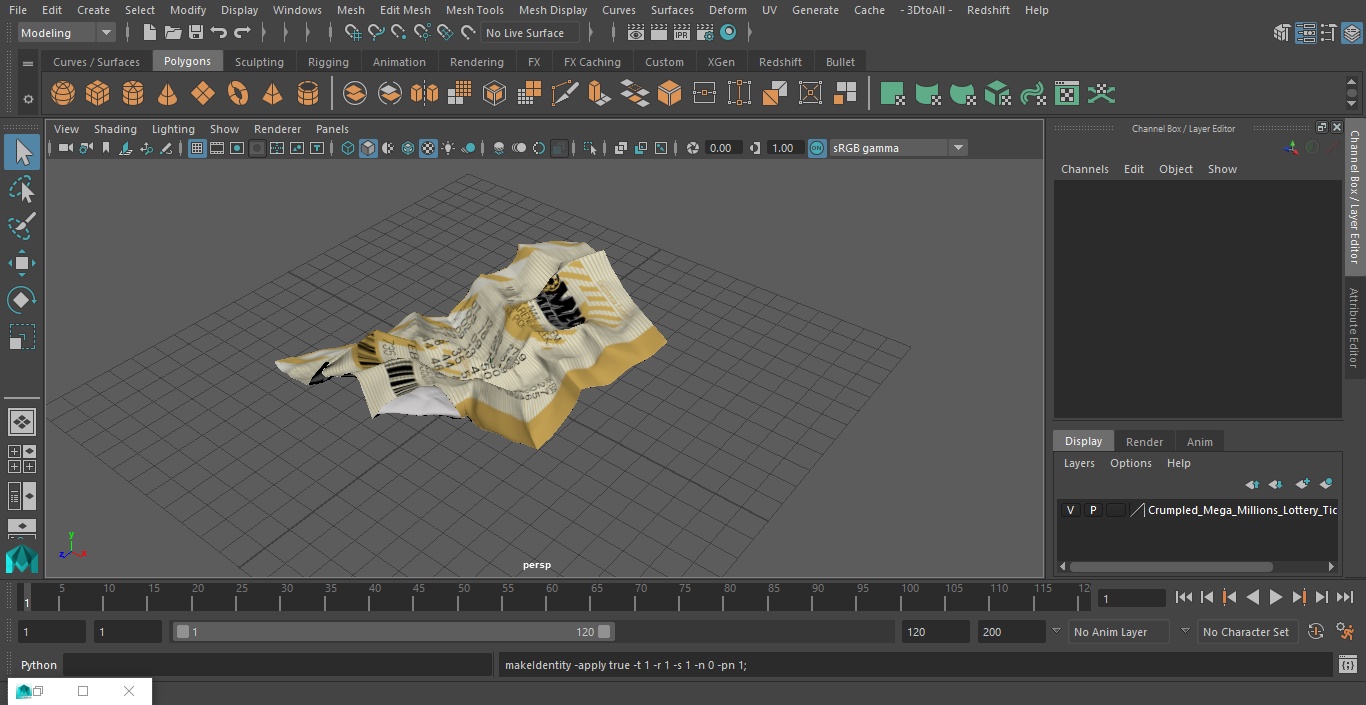Redo the last action icon
Screen dimensions: 1366x705
[x=242, y=33]
